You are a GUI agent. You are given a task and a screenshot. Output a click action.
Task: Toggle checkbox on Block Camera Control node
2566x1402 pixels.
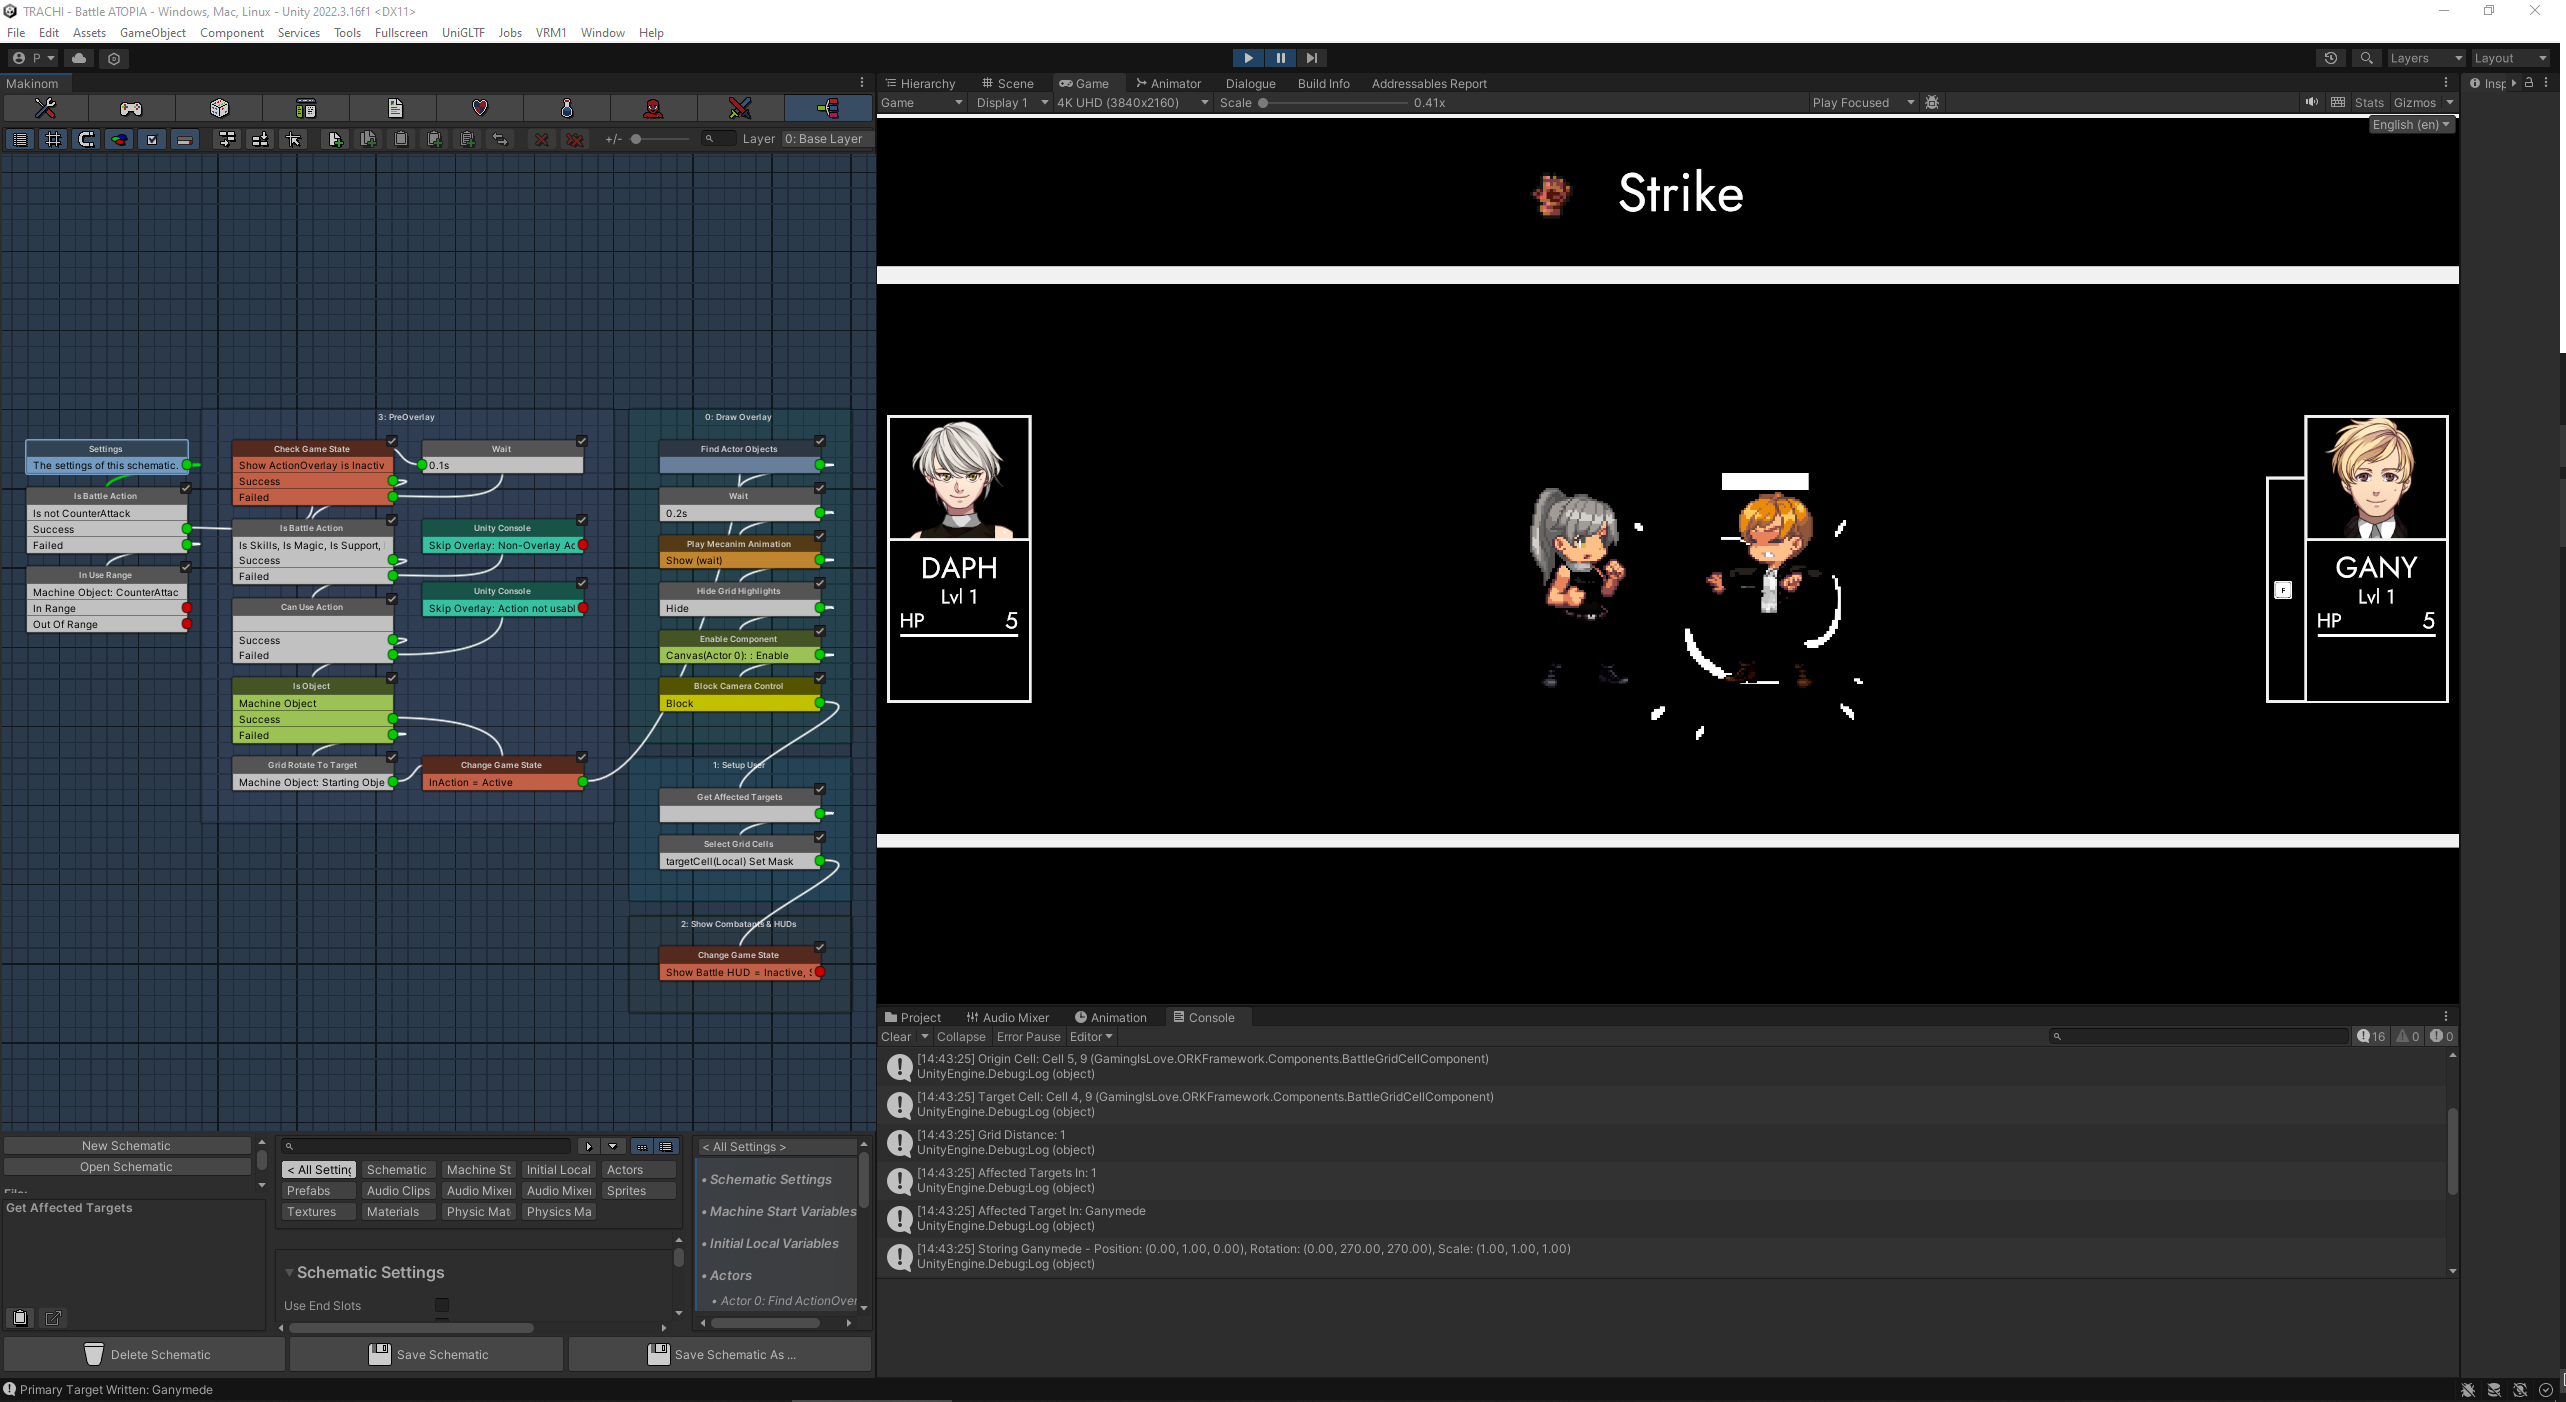[x=819, y=678]
